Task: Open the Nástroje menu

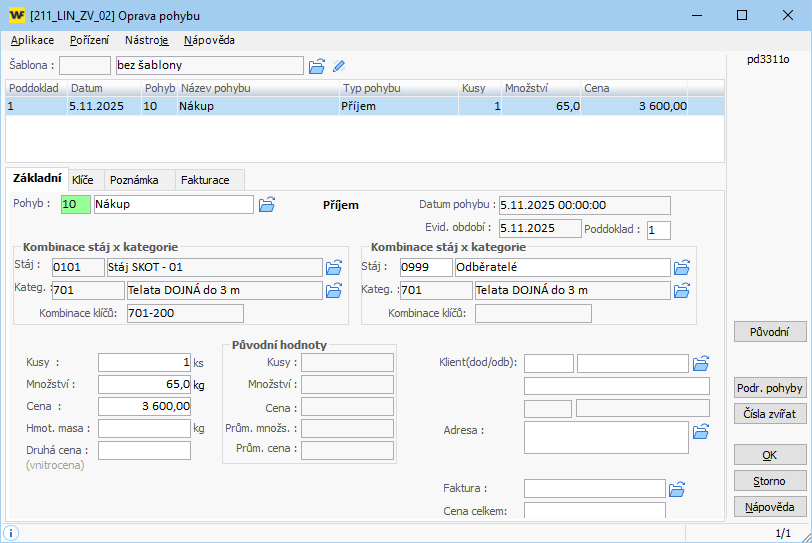Action: click(x=147, y=41)
